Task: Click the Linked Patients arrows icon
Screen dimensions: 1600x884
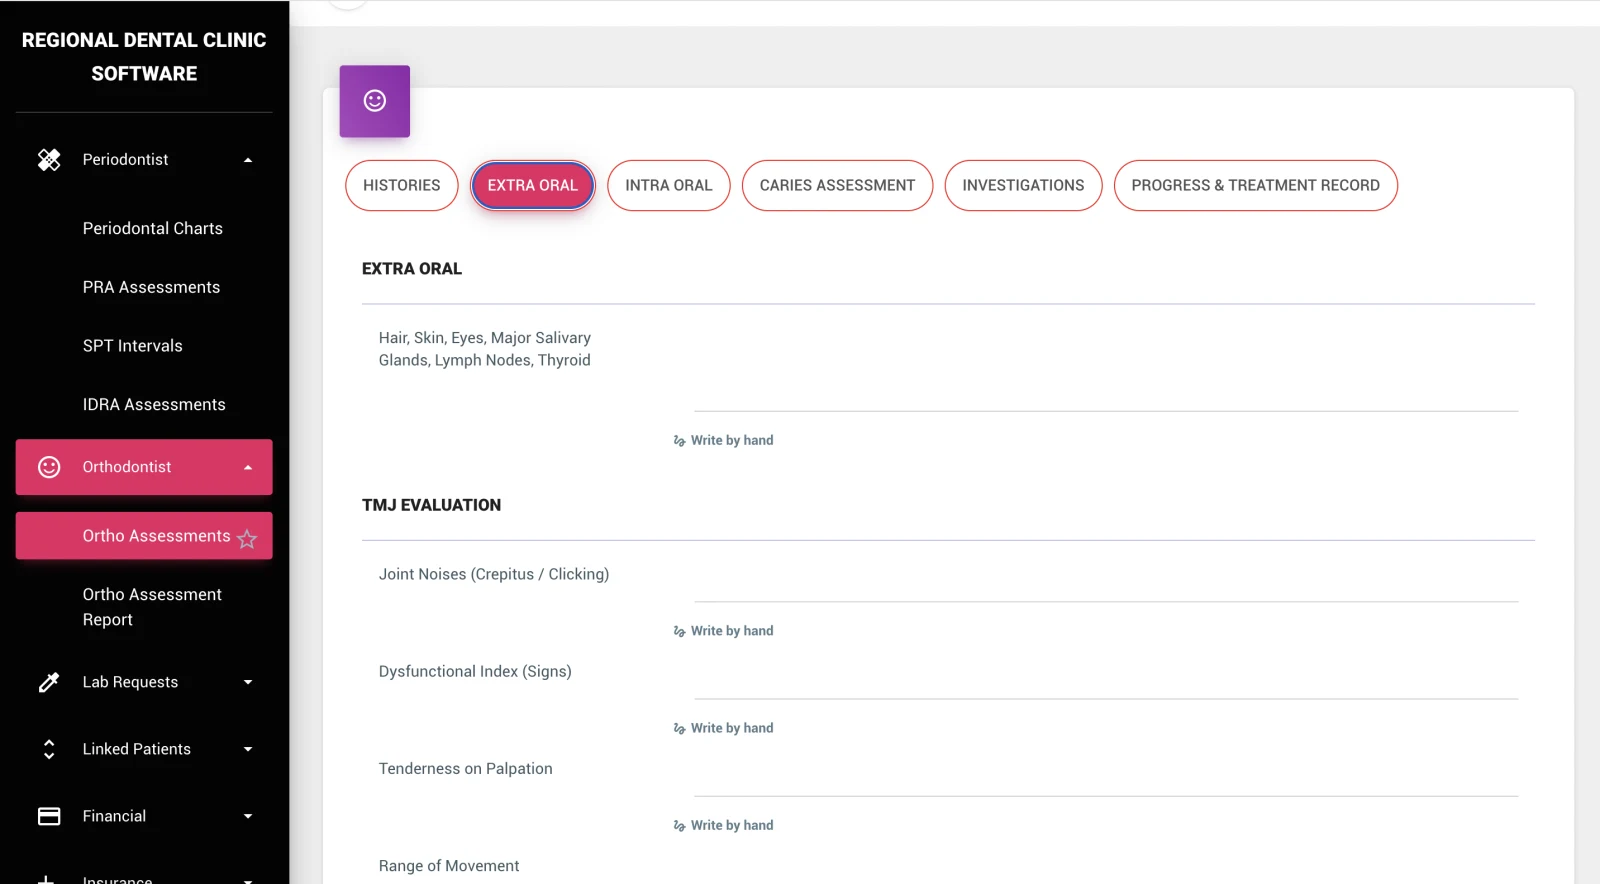Action: coord(49,749)
